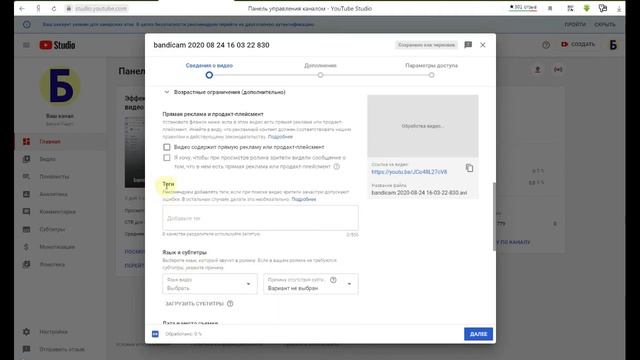The image size is (640, 360).
Task: Open Подробнее link under product placement
Action: (280, 137)
